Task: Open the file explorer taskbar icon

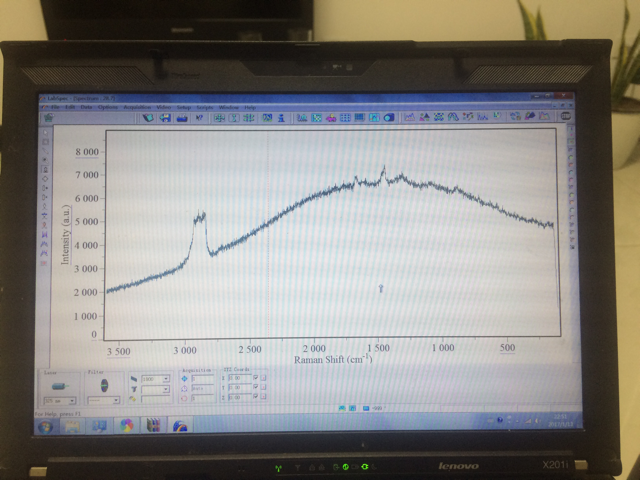Action: point(72,427)
